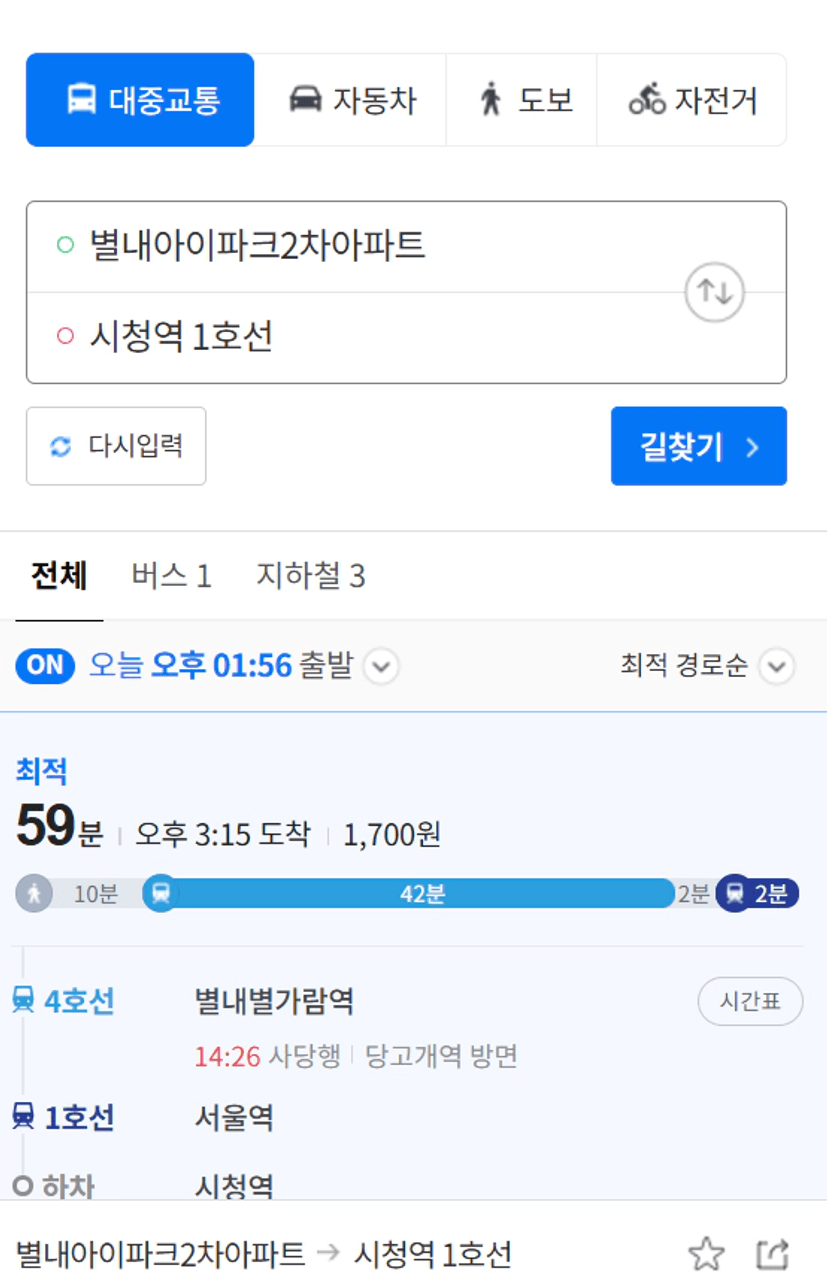Toggle the ON real-time departure switch
This screenshot has width=827, height=1287.
[45, 666]
